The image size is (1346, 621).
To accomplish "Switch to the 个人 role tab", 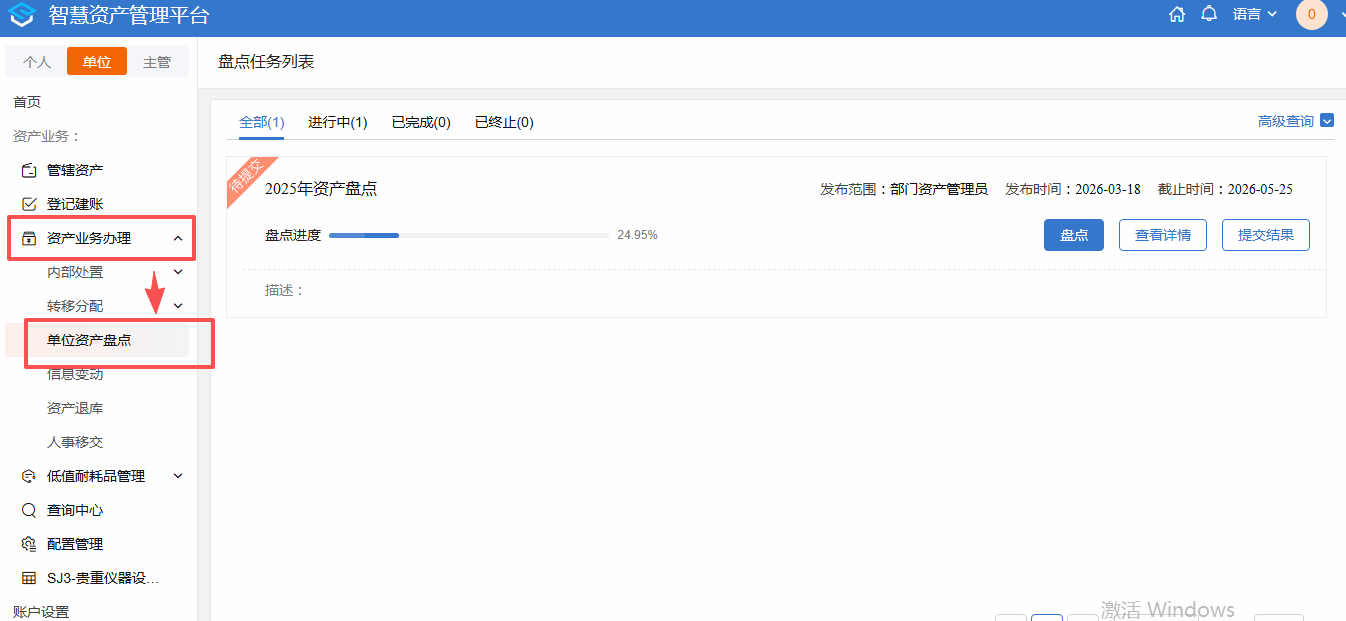I will [37, 62].
